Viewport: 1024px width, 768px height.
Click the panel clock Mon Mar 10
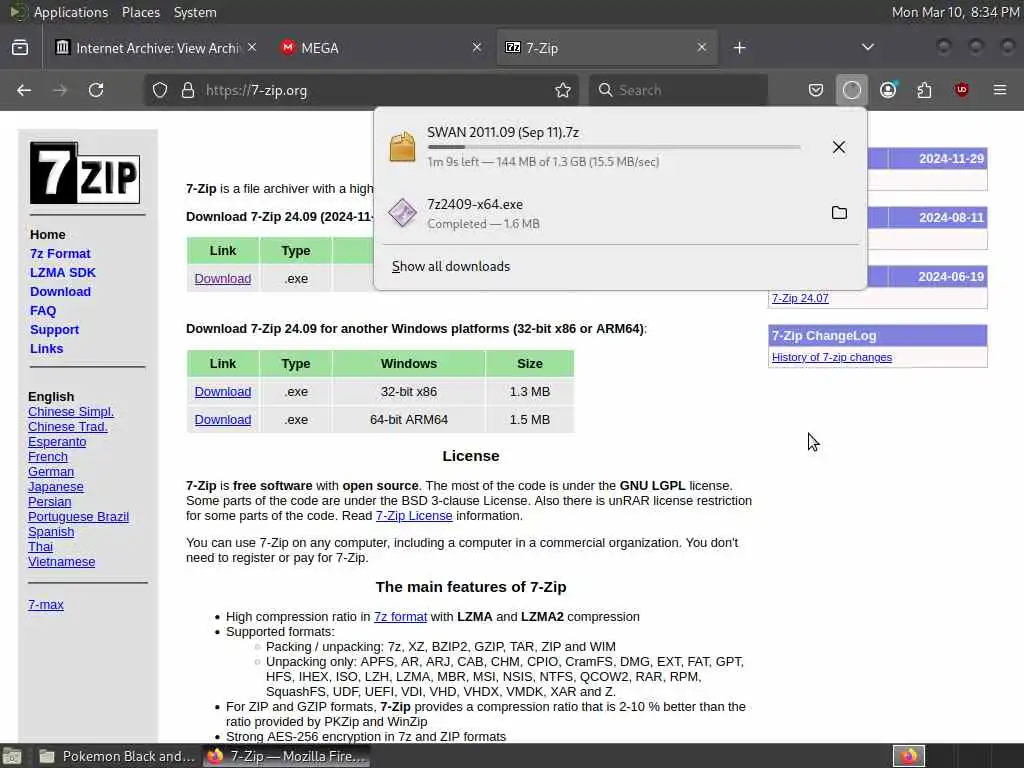click(955, 12)
